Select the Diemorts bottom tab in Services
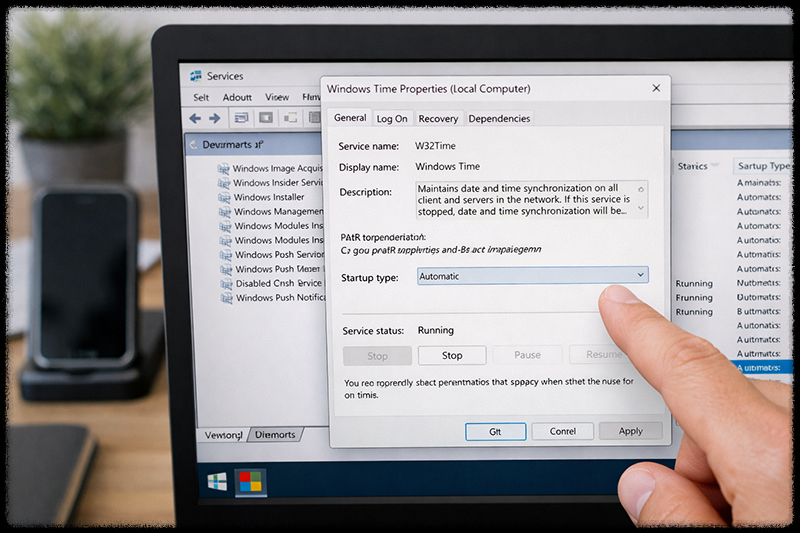Screen dimensions: 800x533 click(x=275, y=435)
